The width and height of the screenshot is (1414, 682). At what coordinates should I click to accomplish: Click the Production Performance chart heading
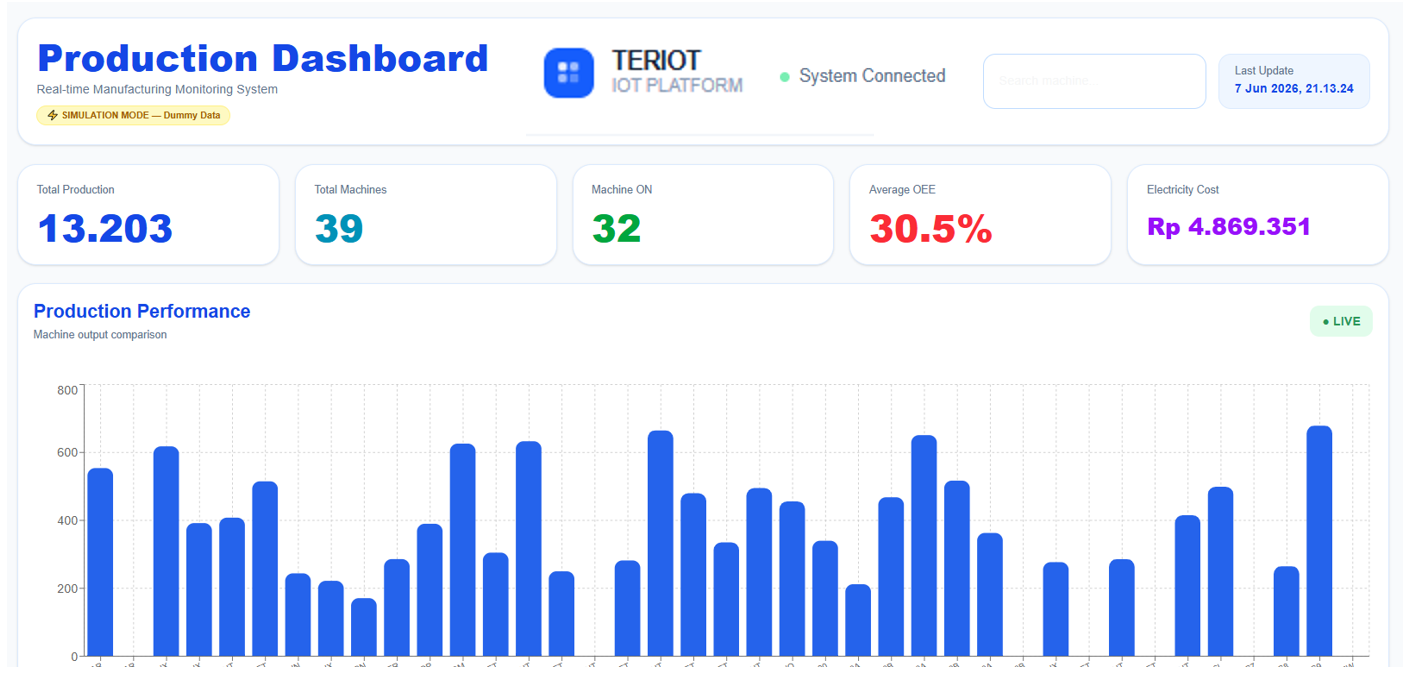tap(142, 311)
